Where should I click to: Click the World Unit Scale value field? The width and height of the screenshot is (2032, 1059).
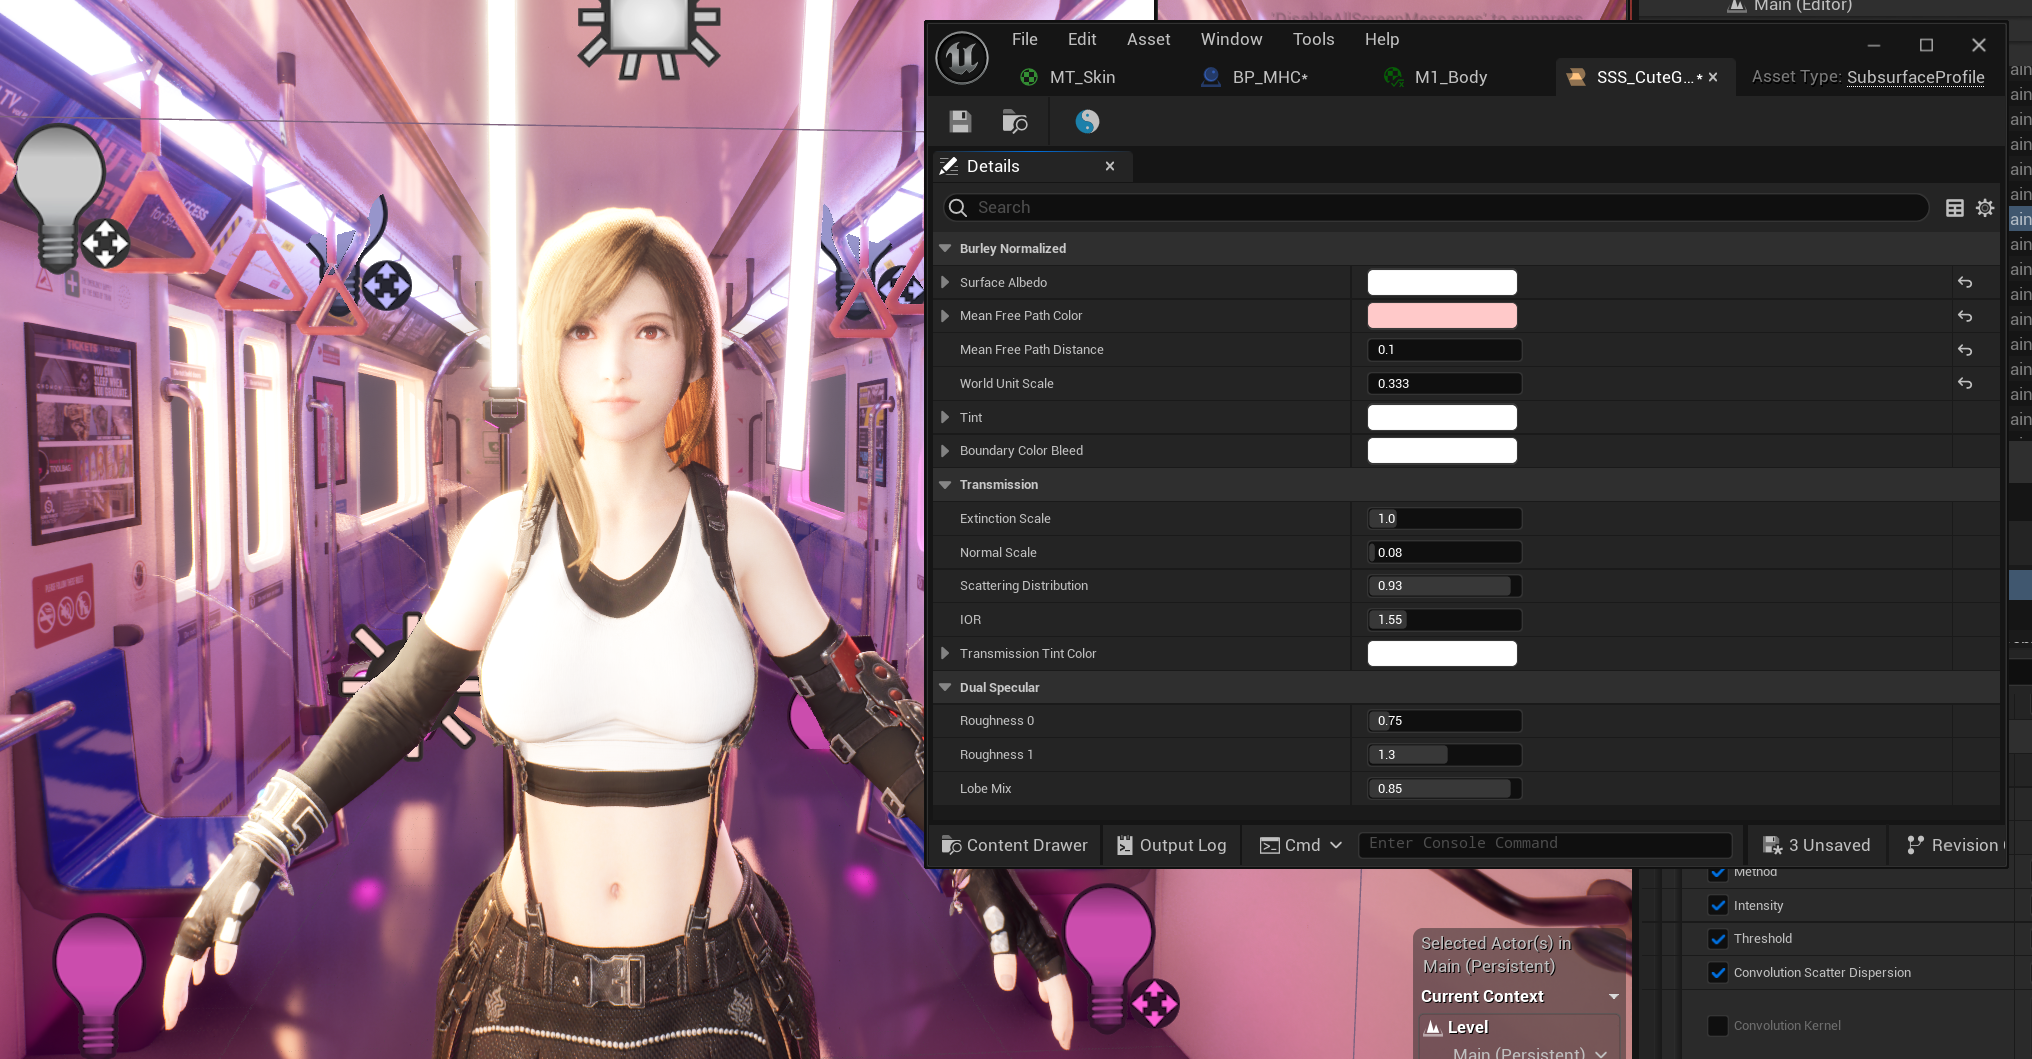[1444, 384]
